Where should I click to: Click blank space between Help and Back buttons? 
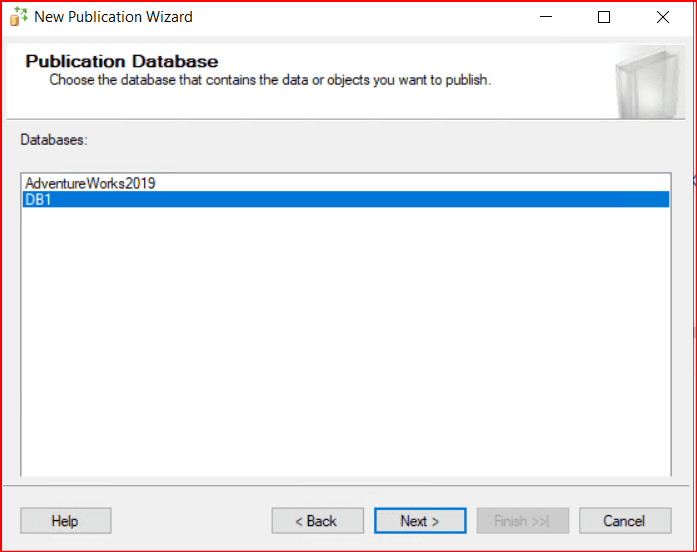[x=190, y=521]
